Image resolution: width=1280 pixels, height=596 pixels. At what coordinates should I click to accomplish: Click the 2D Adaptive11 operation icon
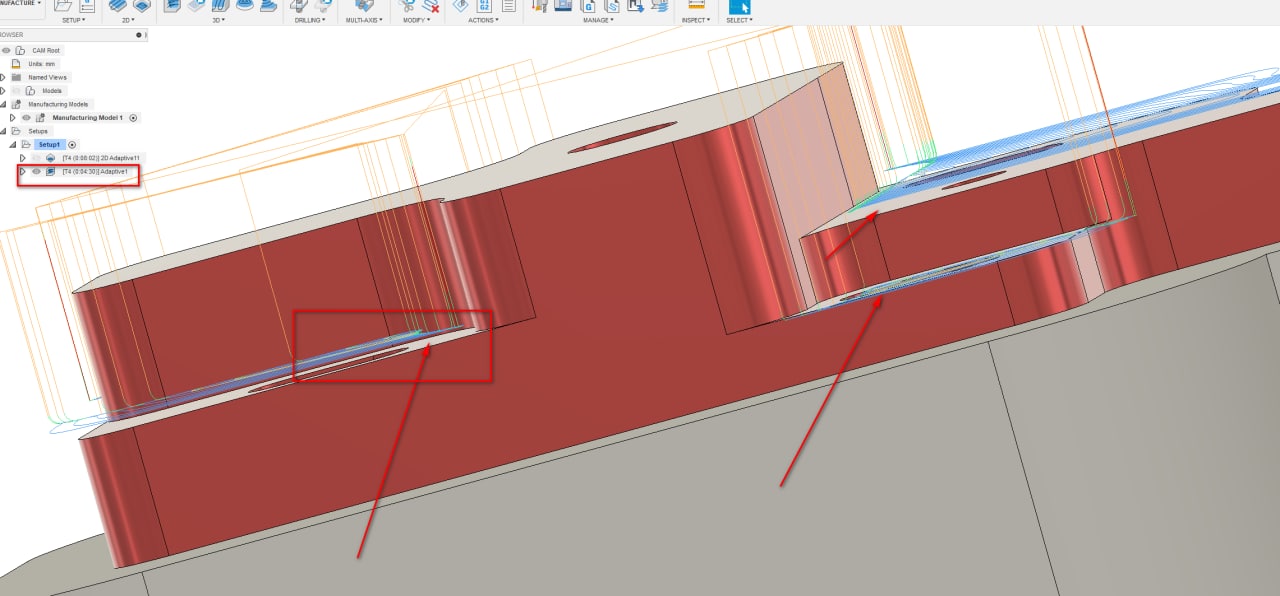50,158
